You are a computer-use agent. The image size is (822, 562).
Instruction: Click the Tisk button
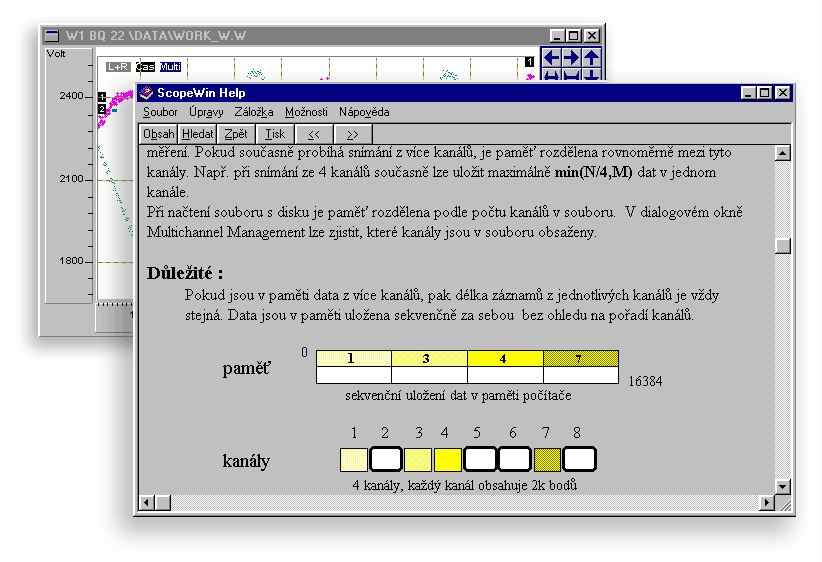tap(275, 134)
